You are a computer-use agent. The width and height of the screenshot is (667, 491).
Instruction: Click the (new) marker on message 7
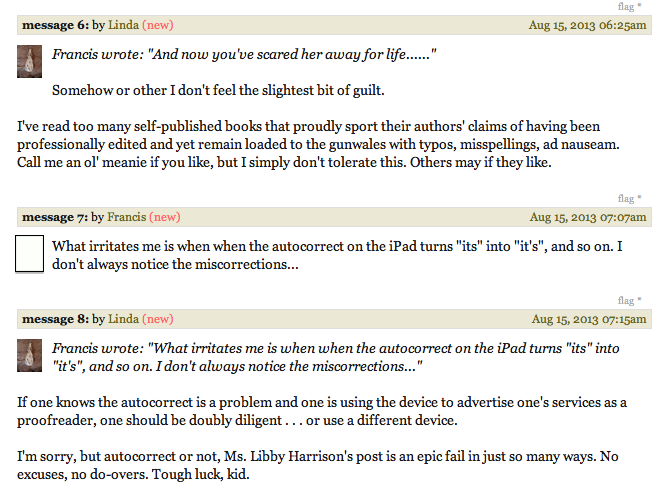coord(165,217)
